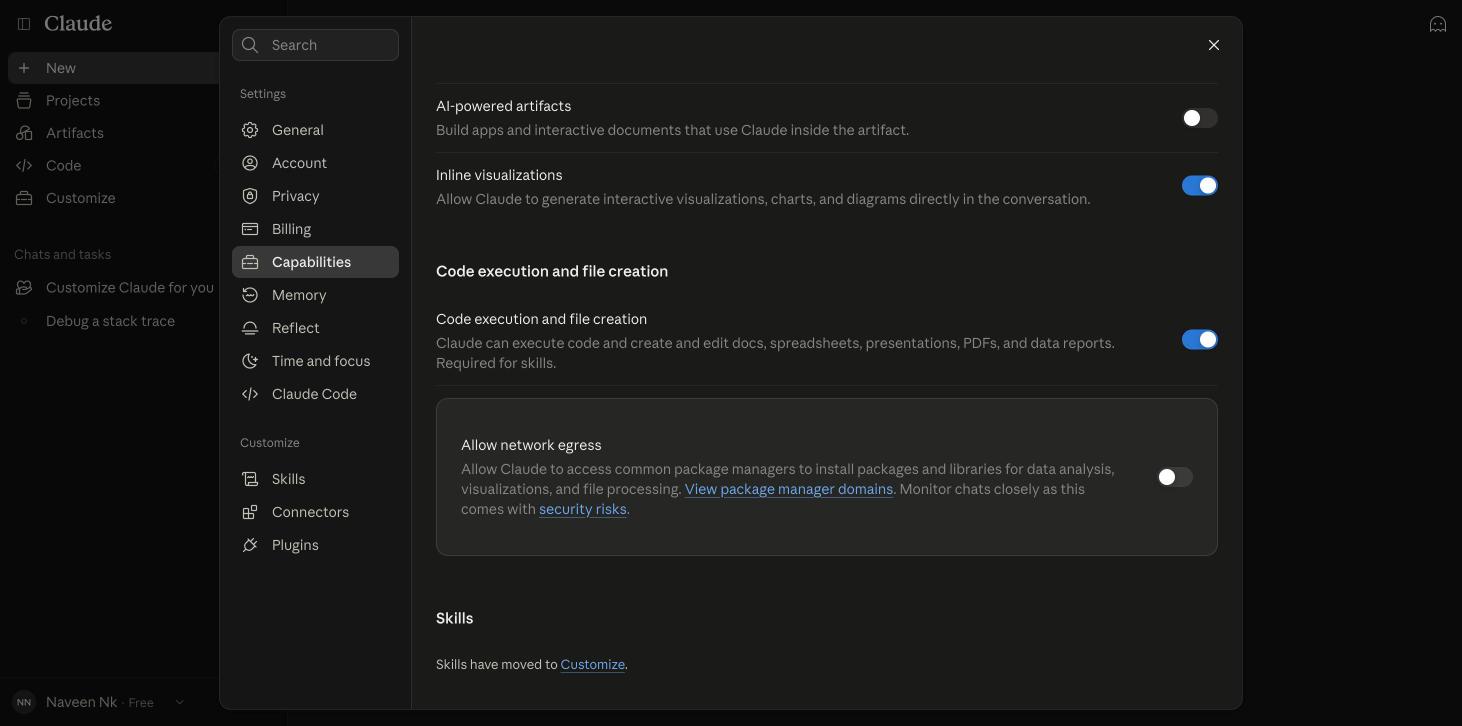The width and height of the screenshot is (1462, 726).
Task: Expand the Naveen Nk account chevron
Action: 180,702
